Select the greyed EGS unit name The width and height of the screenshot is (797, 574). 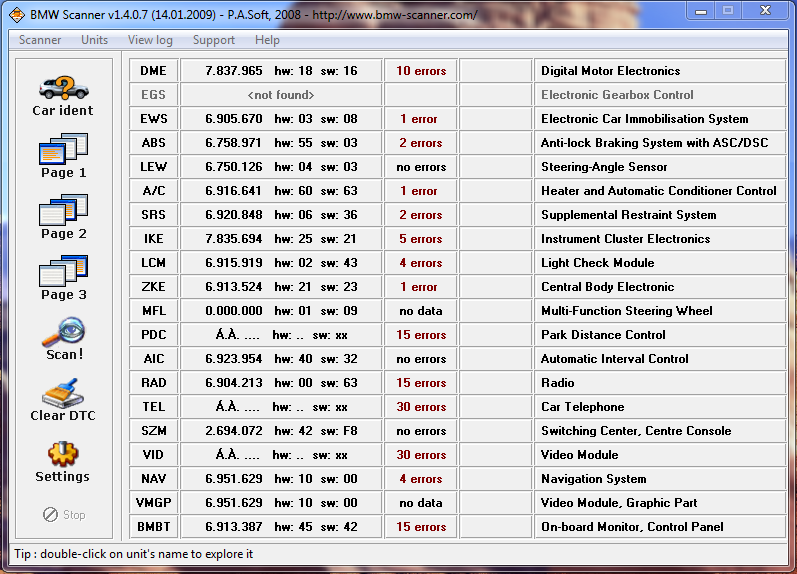click(154, 95)
